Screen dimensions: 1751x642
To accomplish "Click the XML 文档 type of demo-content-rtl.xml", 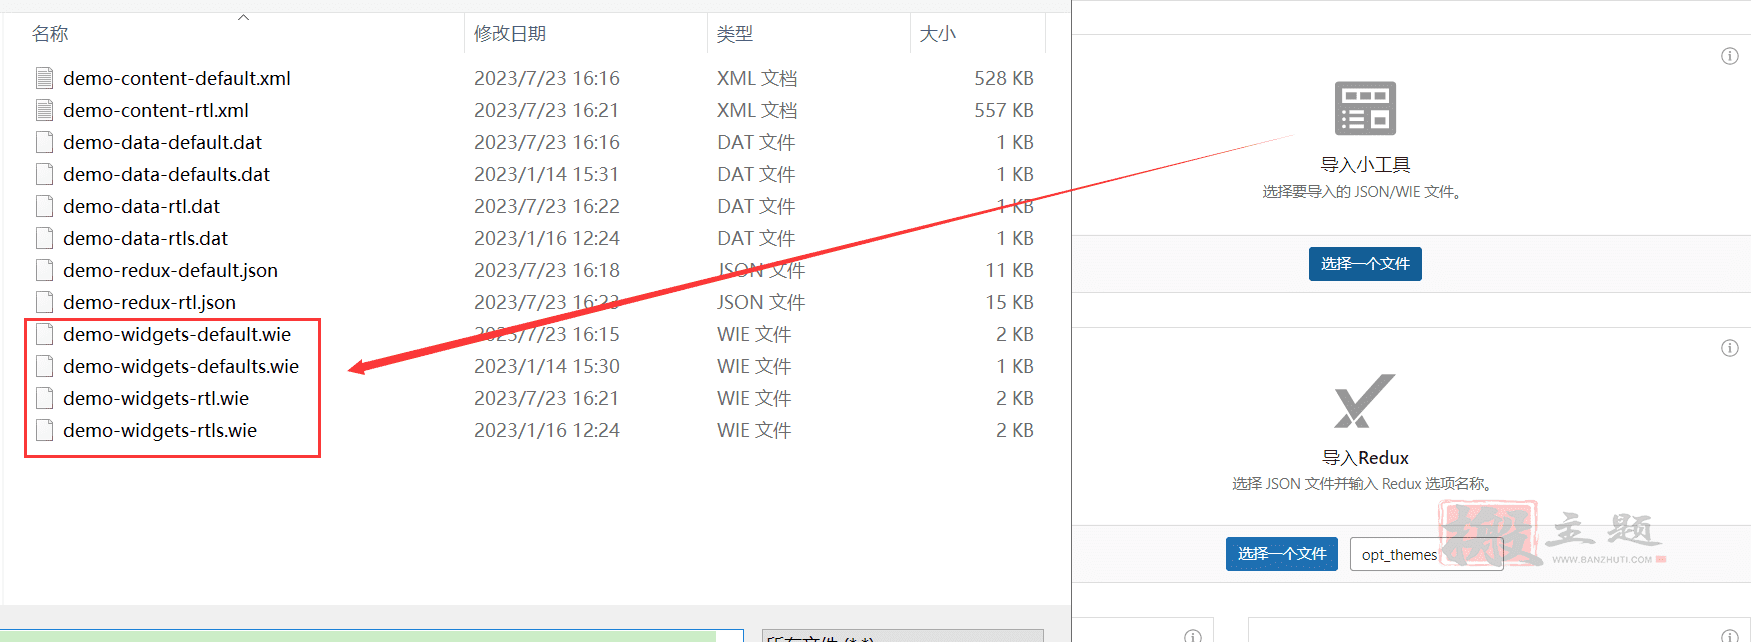I will (757, 110).
